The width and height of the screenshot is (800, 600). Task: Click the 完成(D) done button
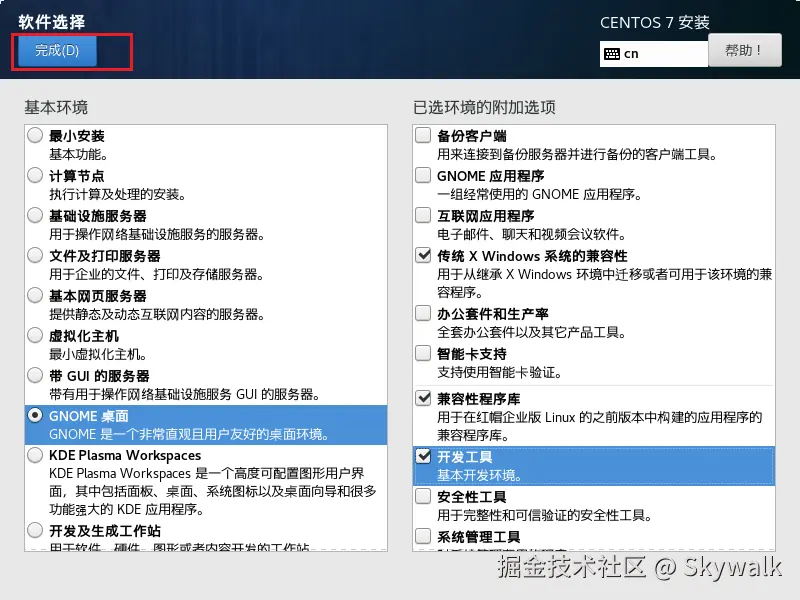(57, 51)
